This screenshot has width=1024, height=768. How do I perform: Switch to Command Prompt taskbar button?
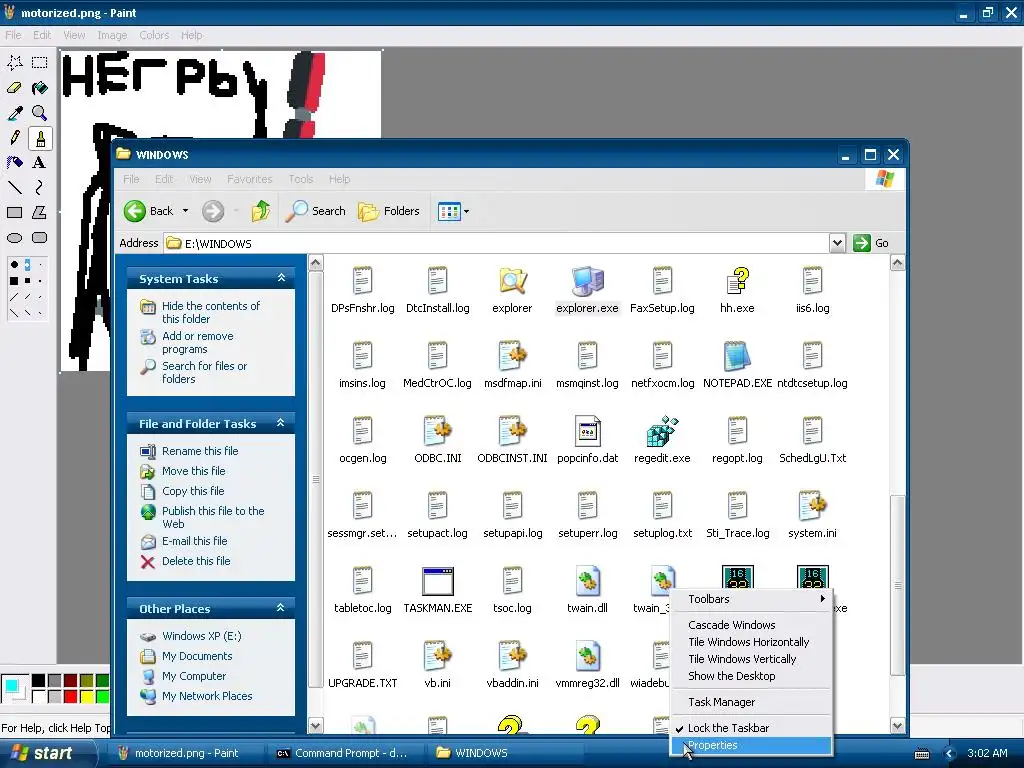pyautogui.click(x=344, y=753)
